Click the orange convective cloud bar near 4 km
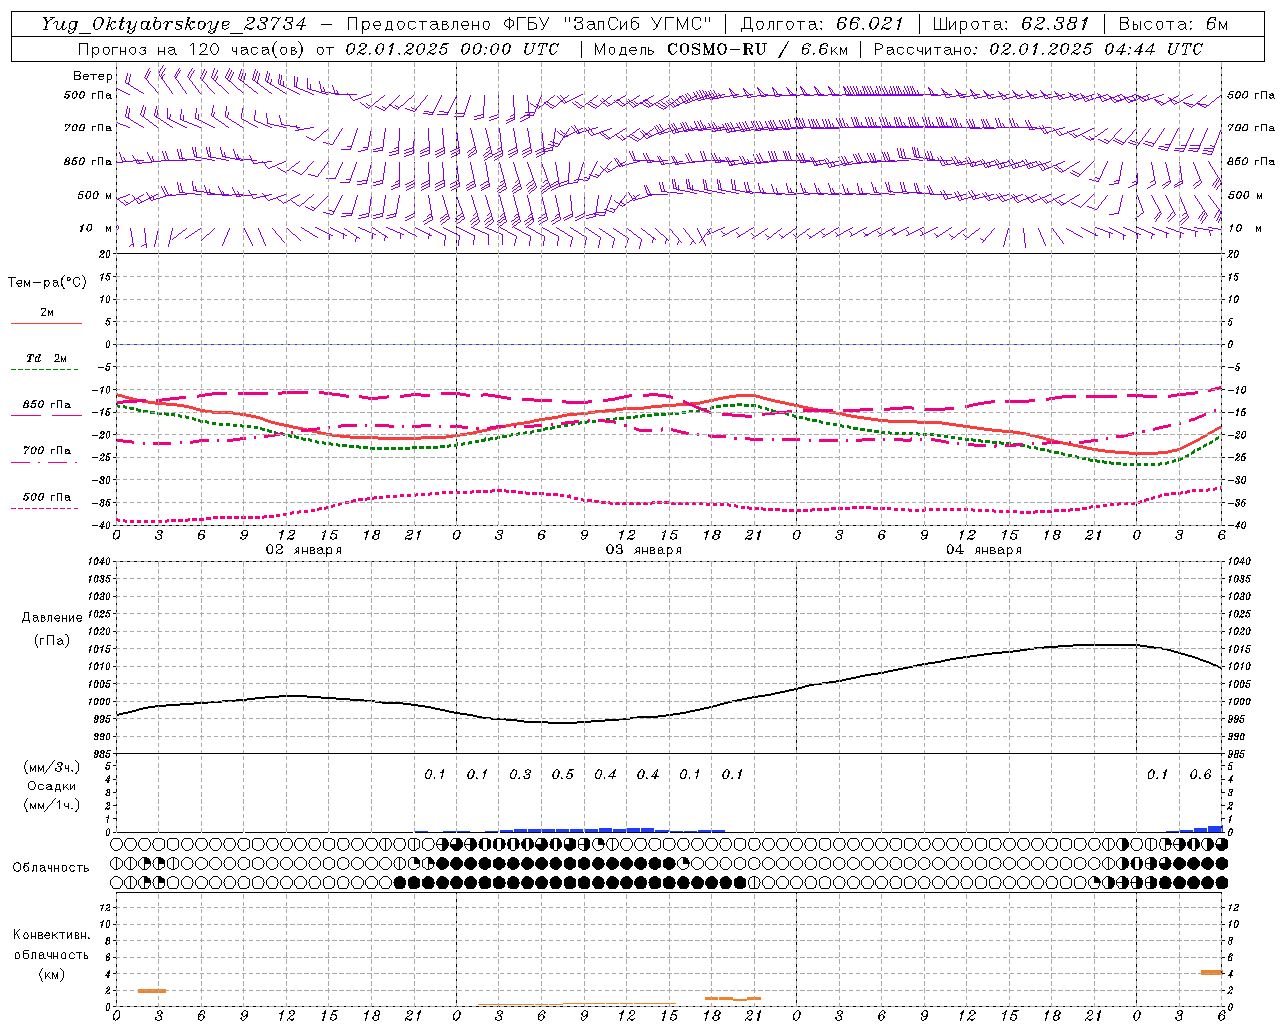 1211,972
